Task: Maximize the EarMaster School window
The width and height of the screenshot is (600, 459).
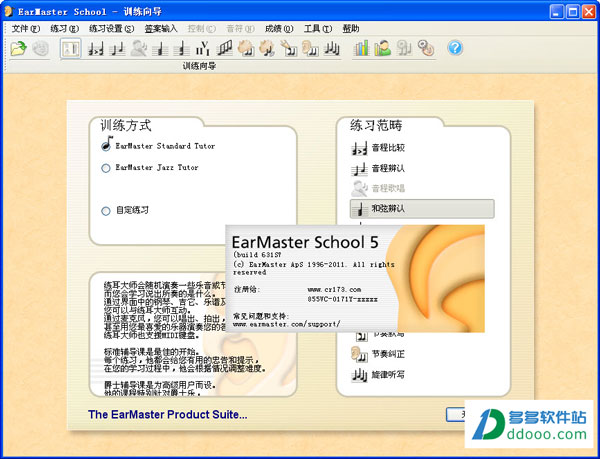Action: point(573,12)
